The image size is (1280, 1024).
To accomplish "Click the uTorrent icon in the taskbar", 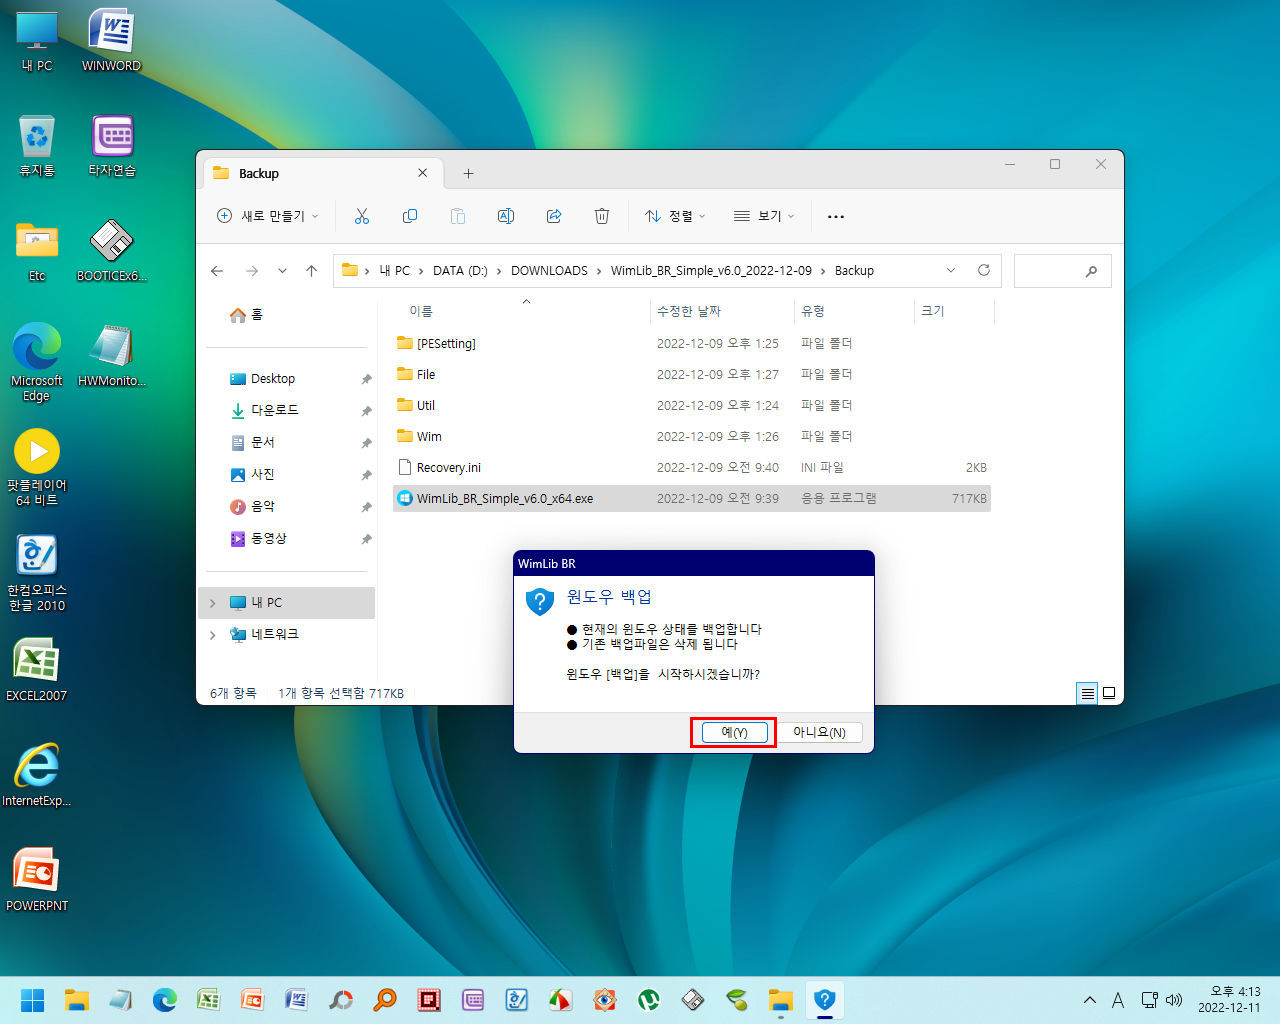I will pyautogui.click(x=649, y=999).
